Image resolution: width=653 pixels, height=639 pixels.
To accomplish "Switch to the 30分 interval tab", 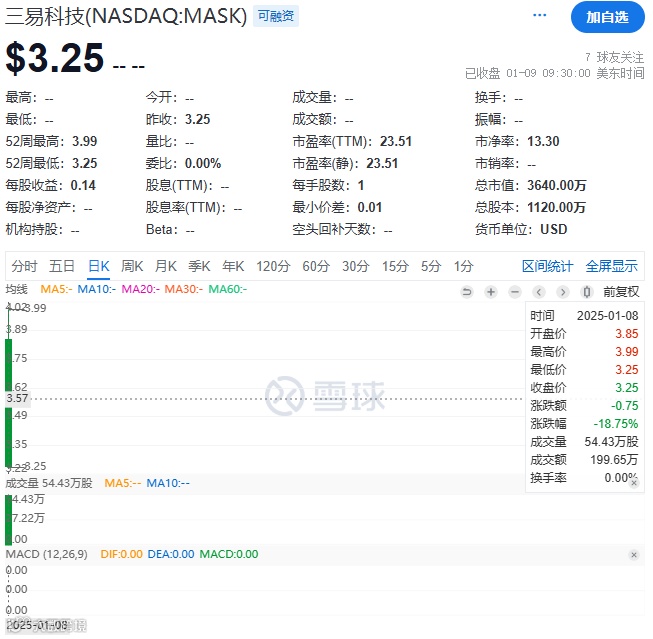I will pos(356,266).
